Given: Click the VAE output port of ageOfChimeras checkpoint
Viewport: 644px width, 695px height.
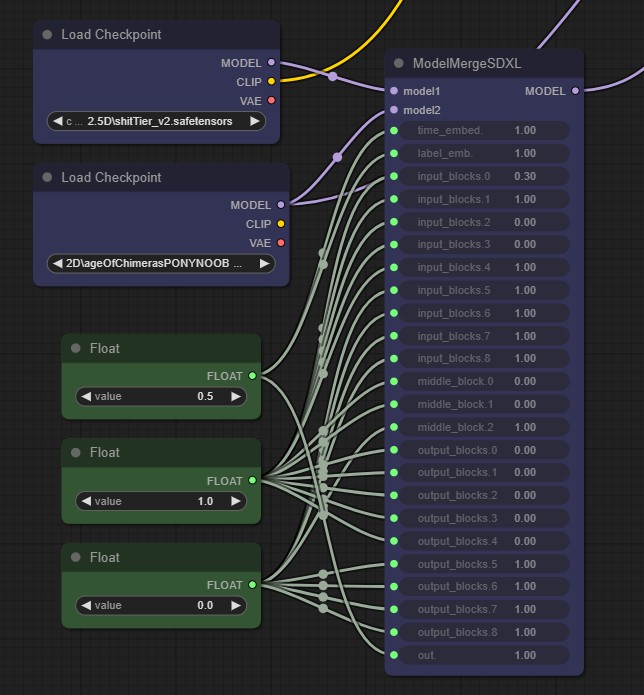Looking at the screenshot, I should tap(281, 243).
